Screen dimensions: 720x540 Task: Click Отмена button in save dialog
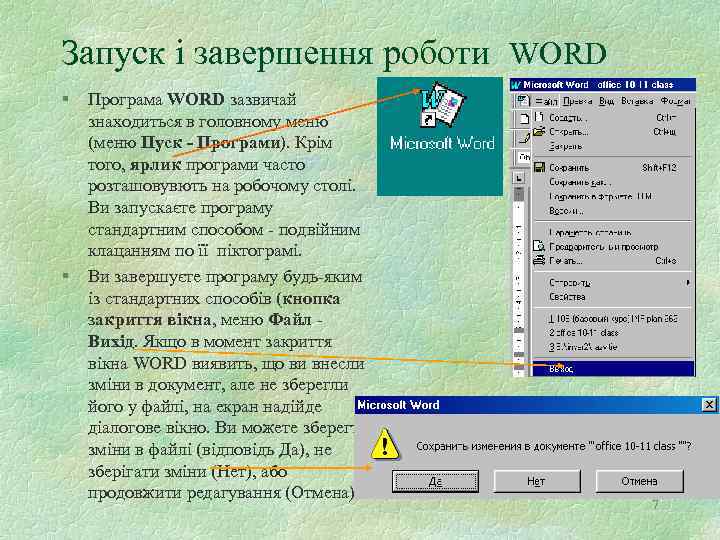tap(639, 481)
